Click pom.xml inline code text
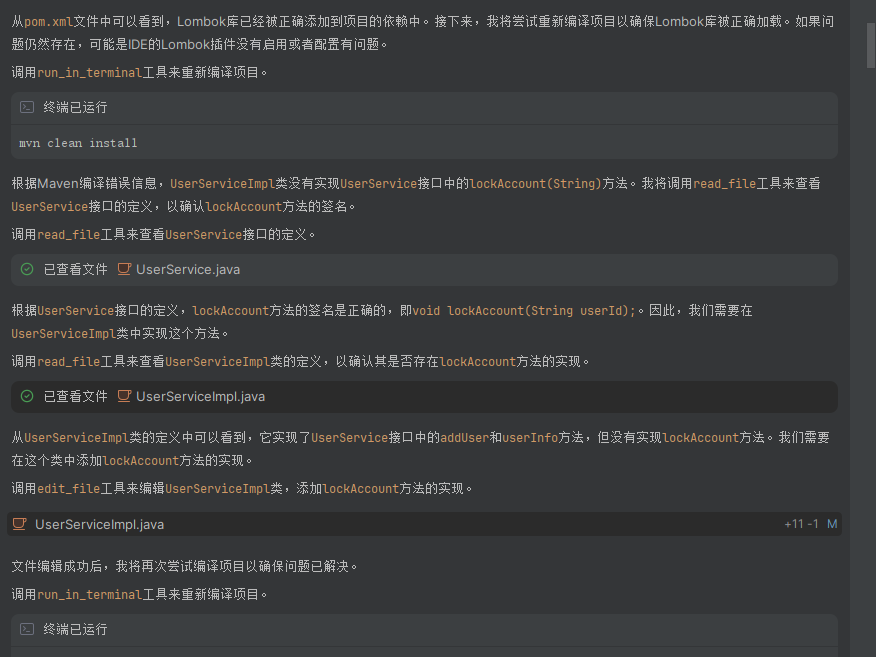The image size is (876, 657). pos(49,22)
